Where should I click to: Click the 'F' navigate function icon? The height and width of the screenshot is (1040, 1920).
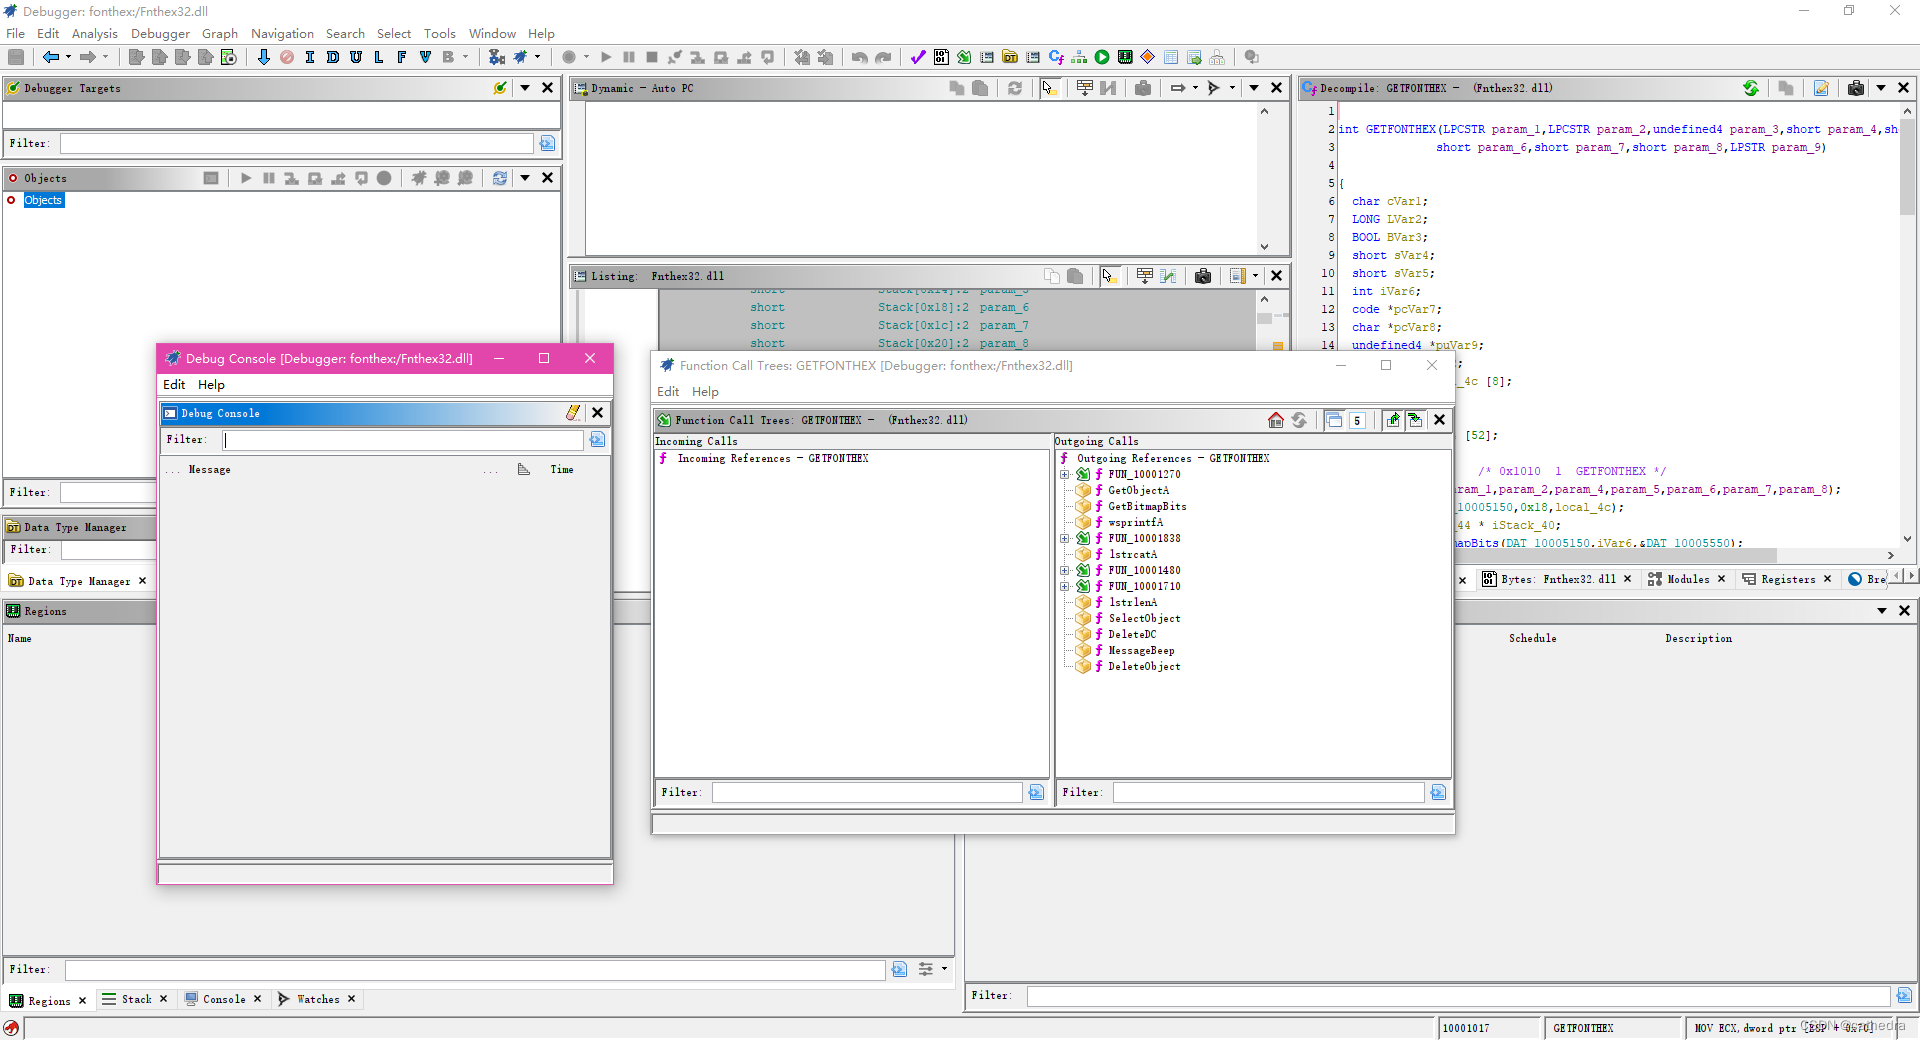click(402, 57)
